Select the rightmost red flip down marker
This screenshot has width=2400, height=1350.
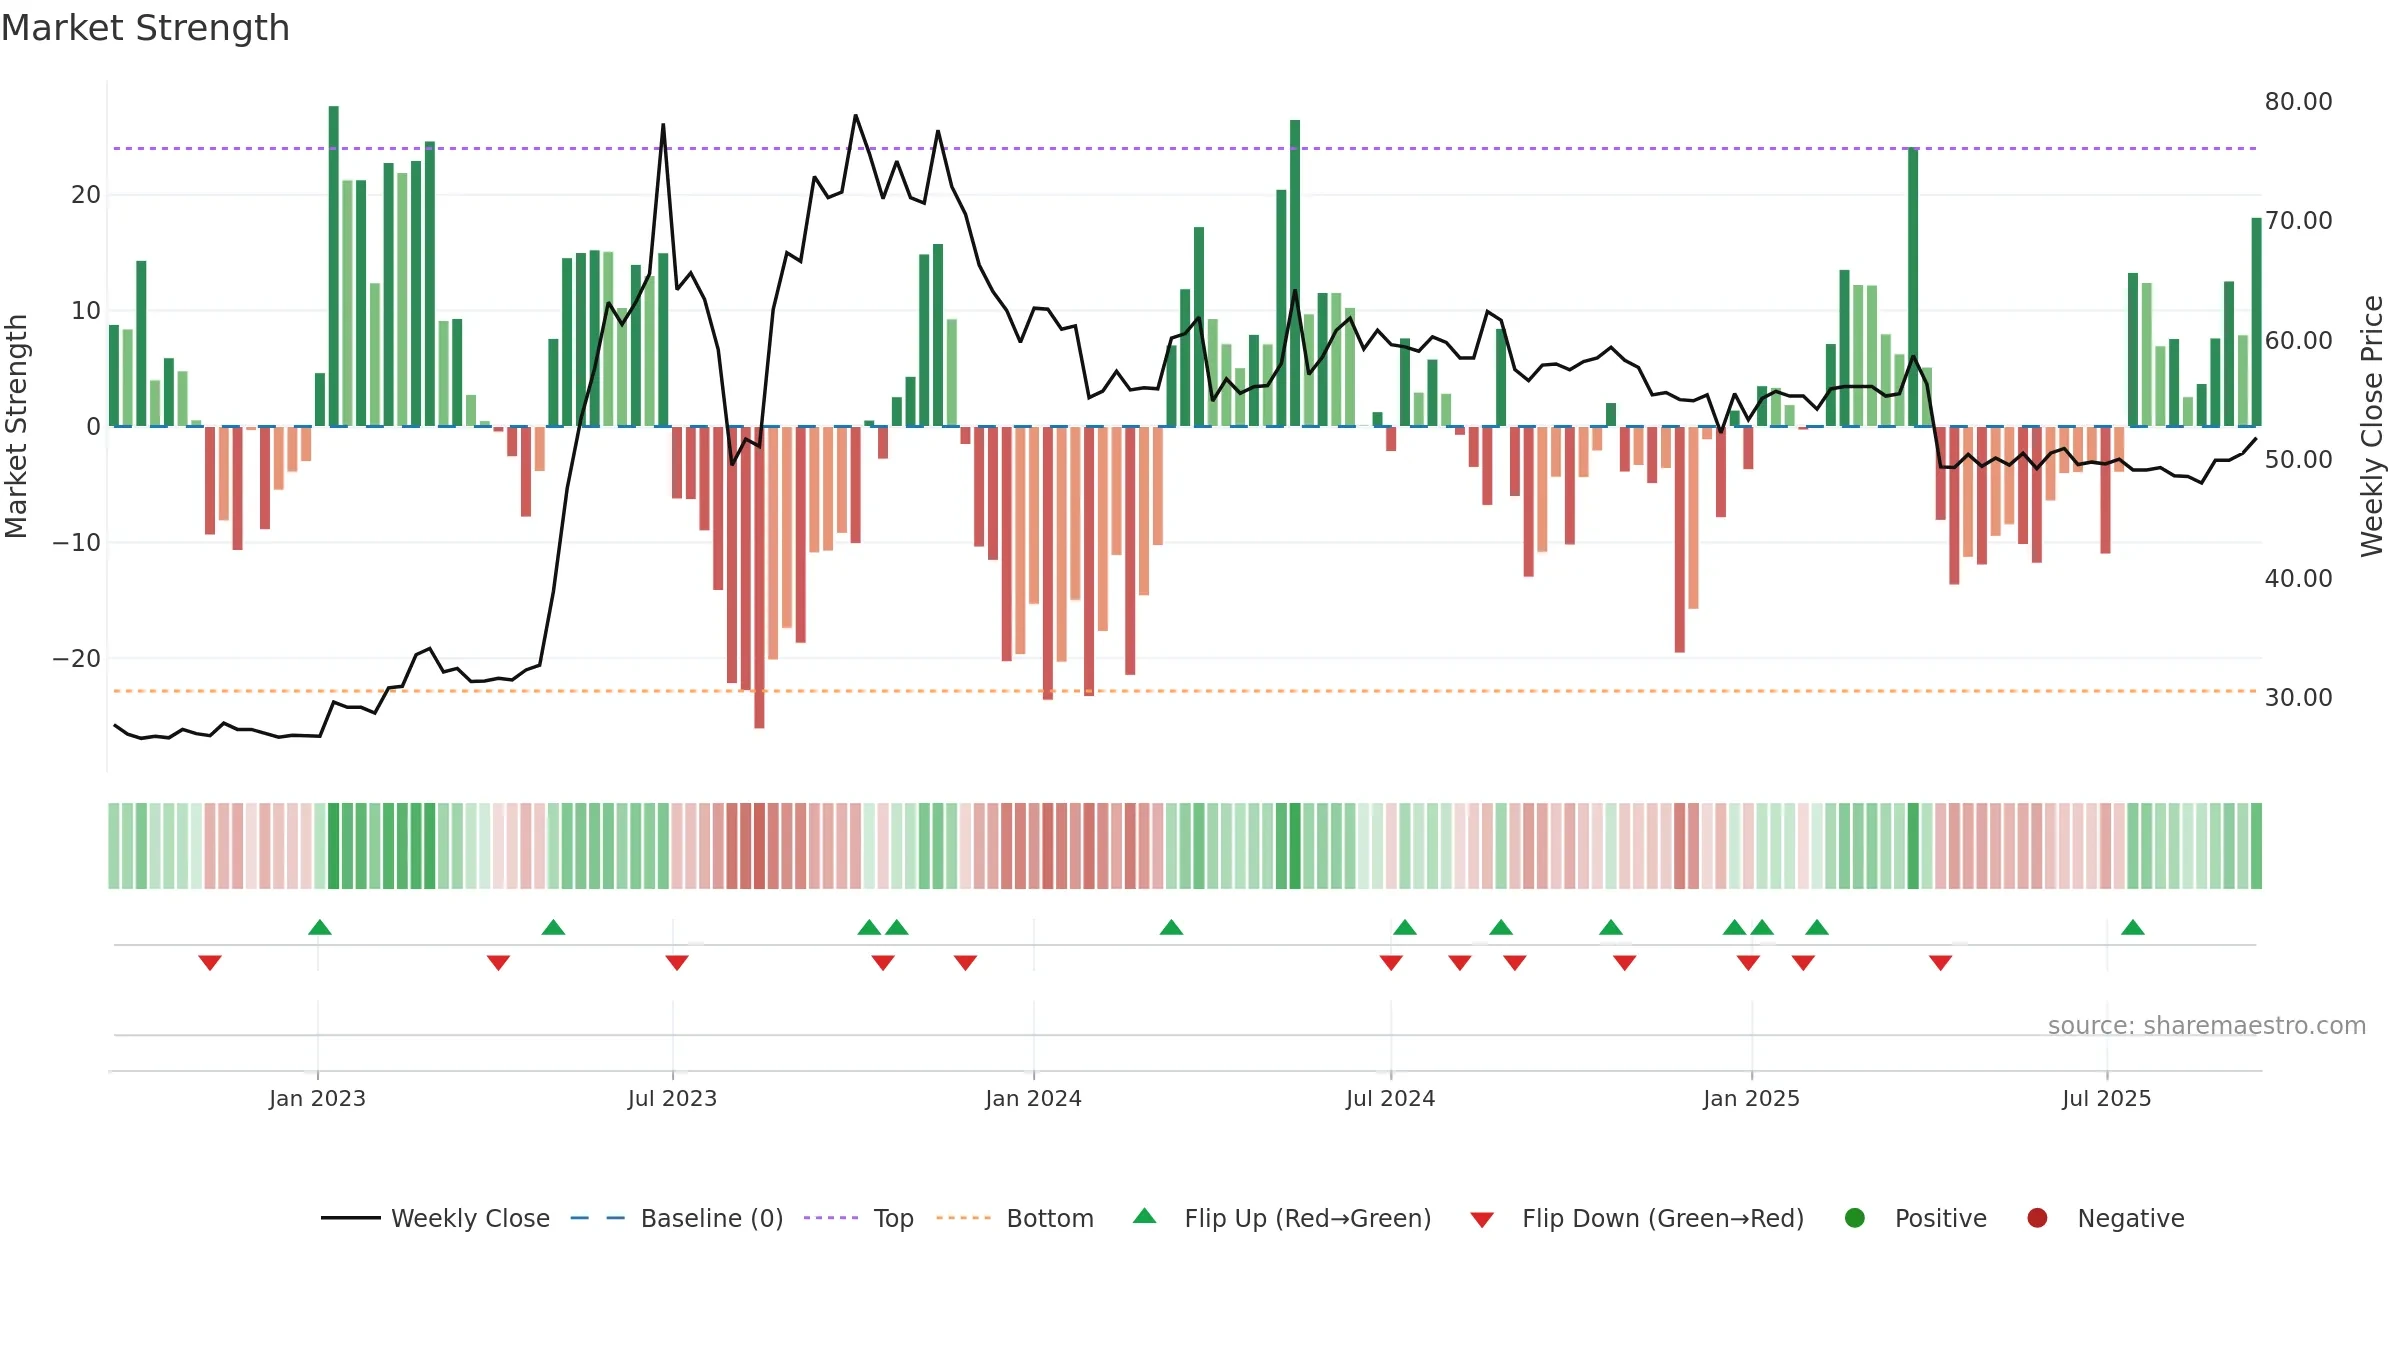1941,963
